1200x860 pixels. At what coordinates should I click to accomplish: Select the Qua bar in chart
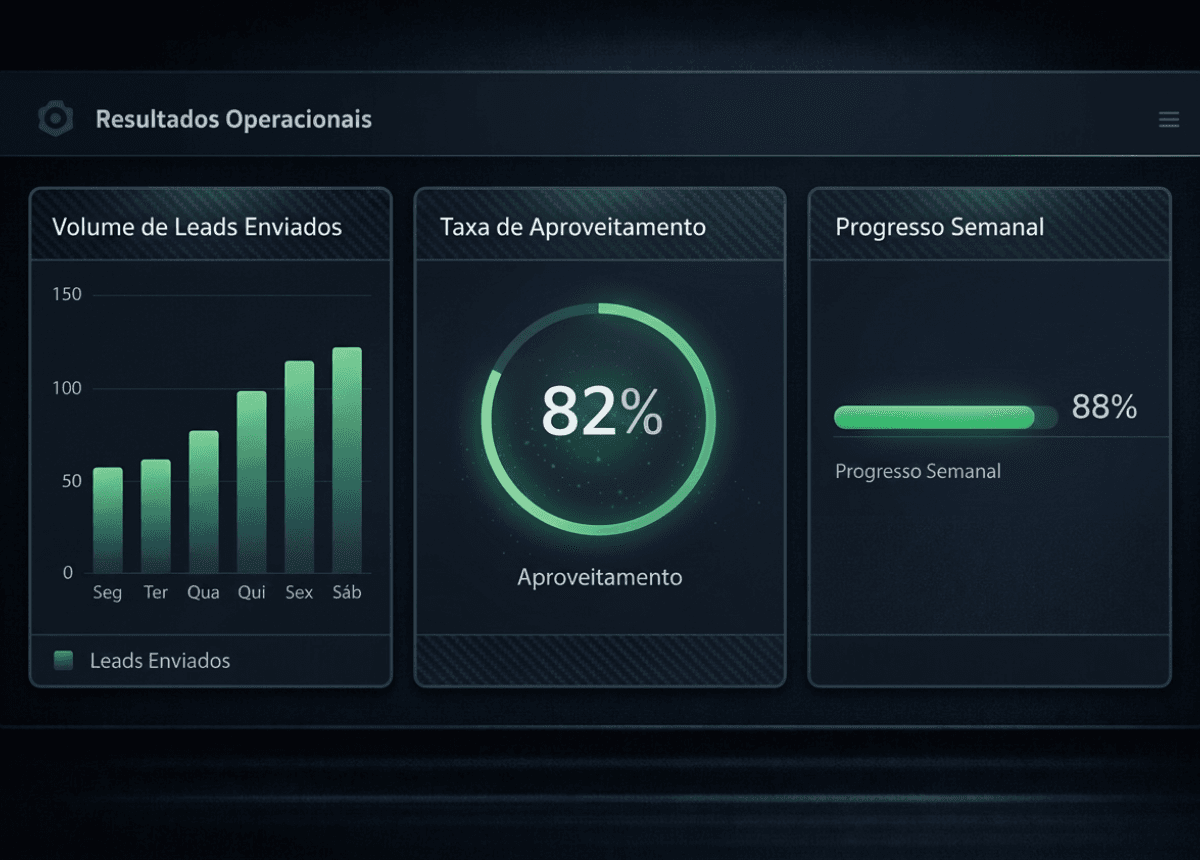coord(204,501)
